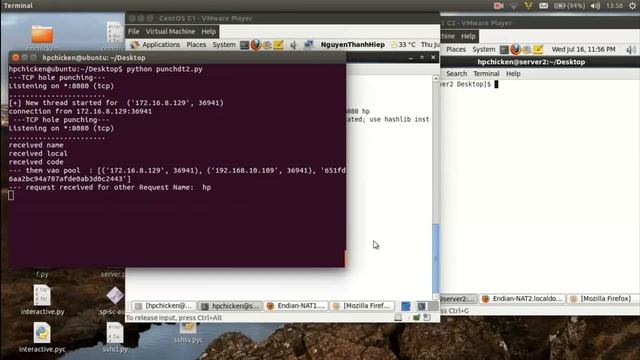Open the System menu in the CentOS C1 panel
This screenshot has width=640, height=360.
(x=224, y=44)
